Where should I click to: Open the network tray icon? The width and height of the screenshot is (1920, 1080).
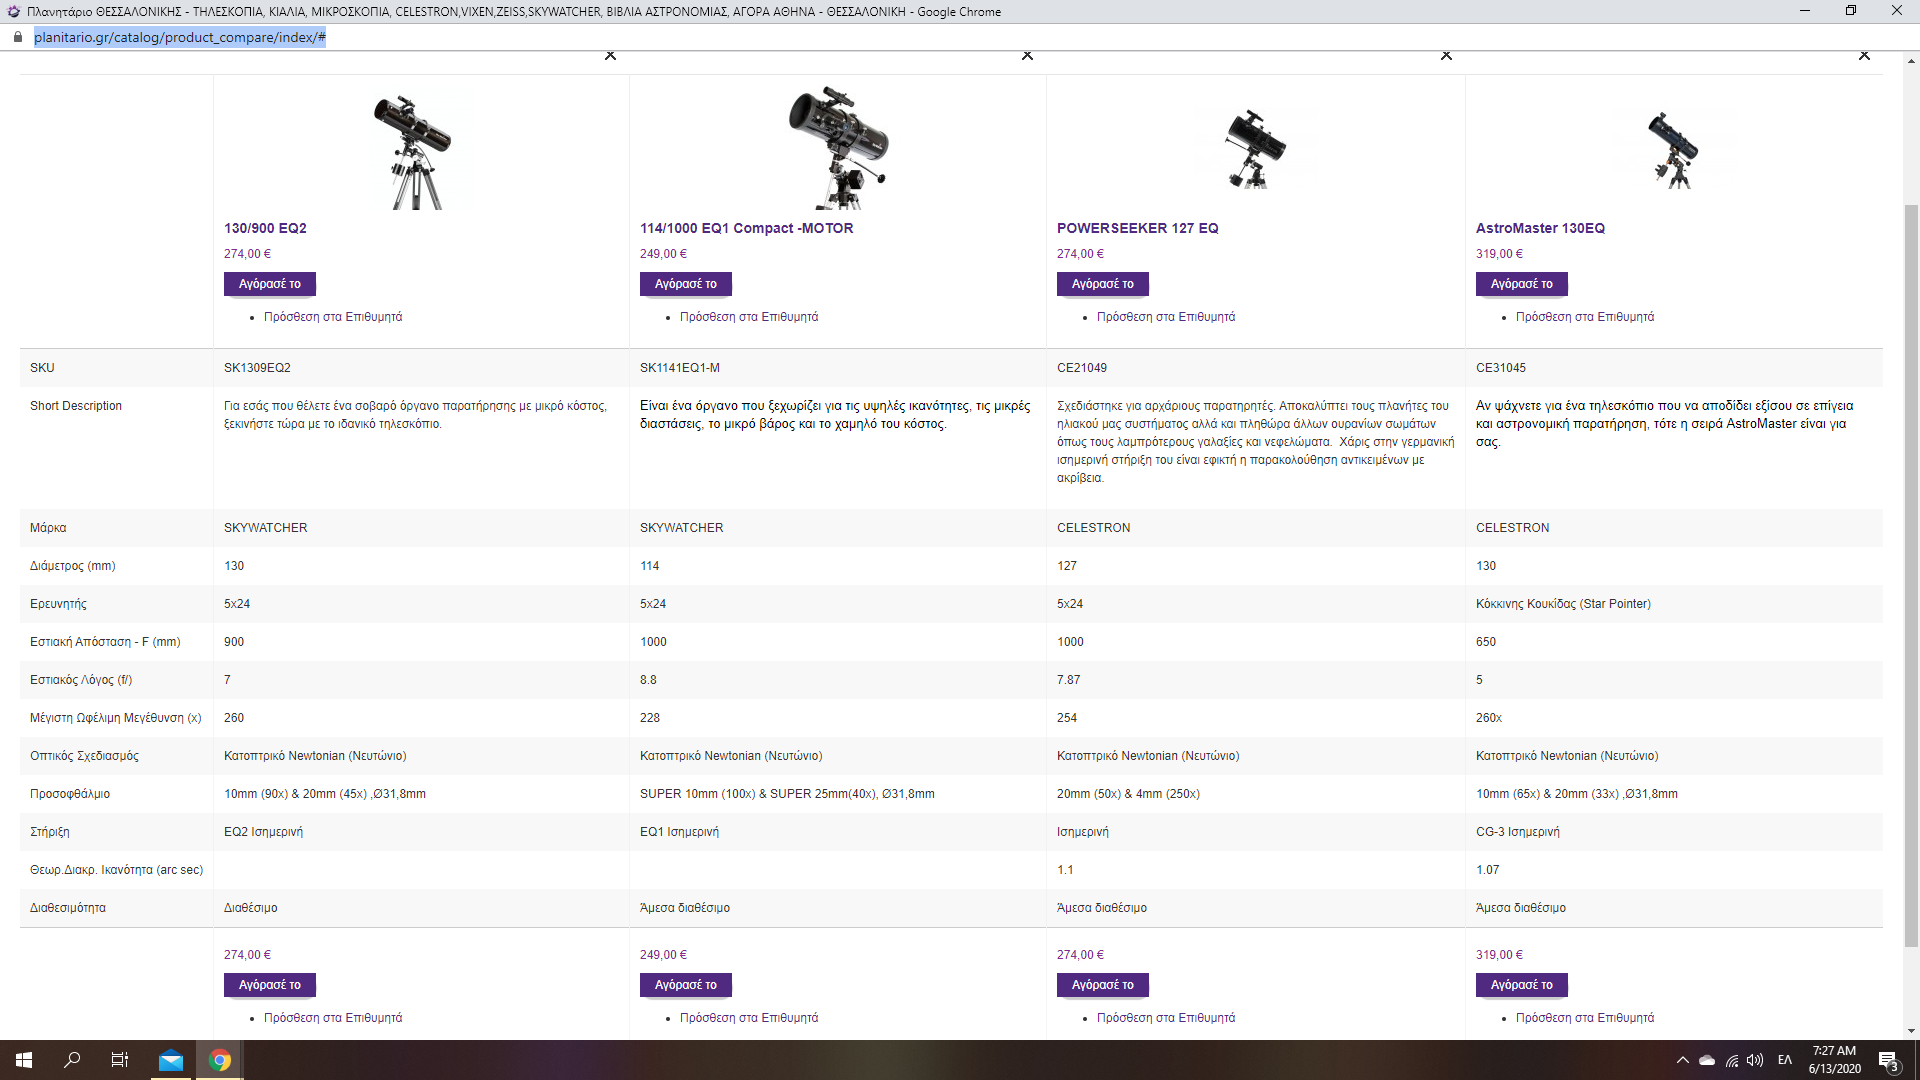(1732, 1060)
